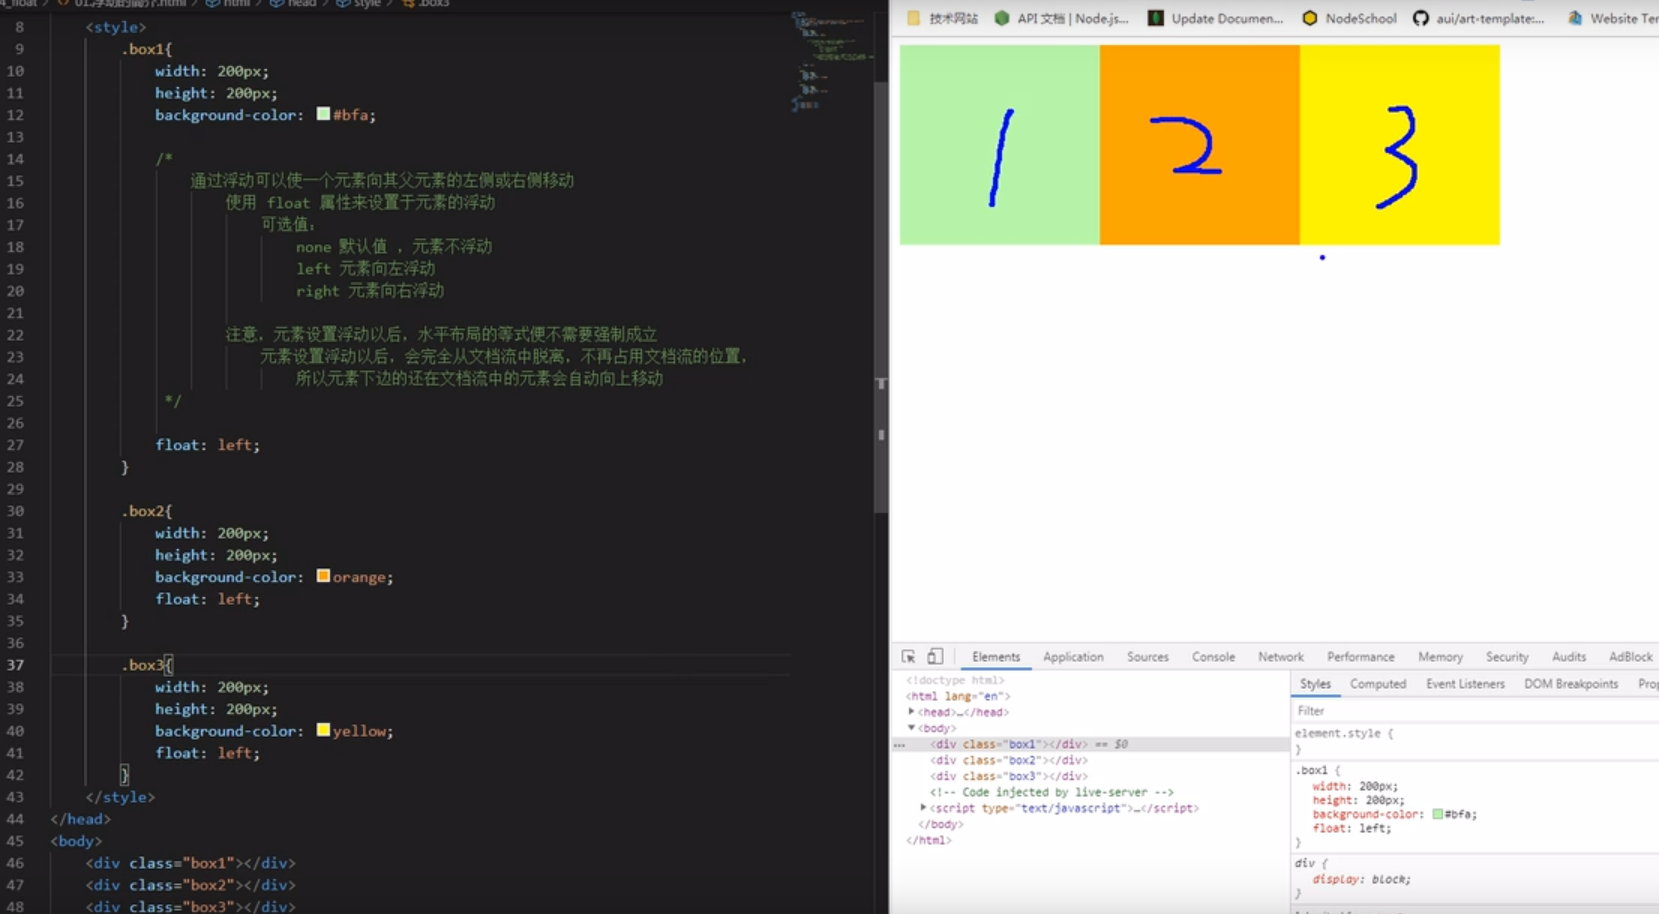Click the ellipsis beside the selected box1 DOM node
The height and width of the screenshot is (914, 1659).
click(x=899, y=745)
